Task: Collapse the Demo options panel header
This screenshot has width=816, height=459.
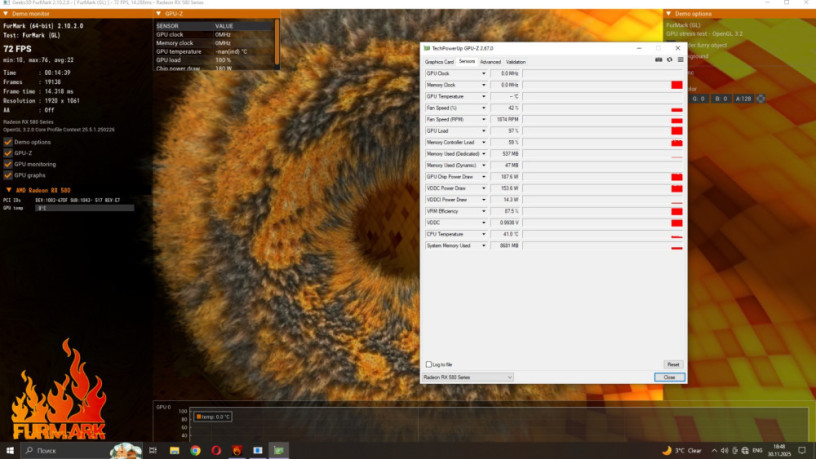Action: pos(669,14)
